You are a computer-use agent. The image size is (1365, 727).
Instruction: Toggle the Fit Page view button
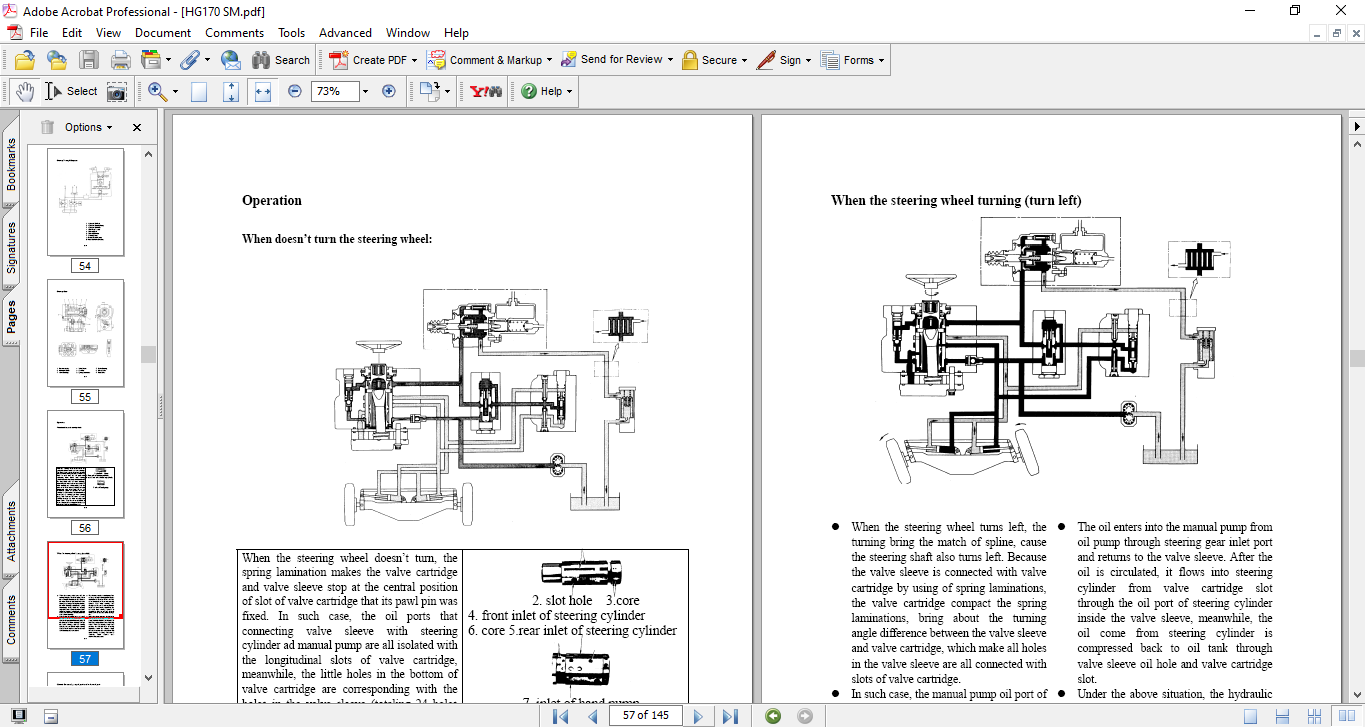click(x=199, y=91)
